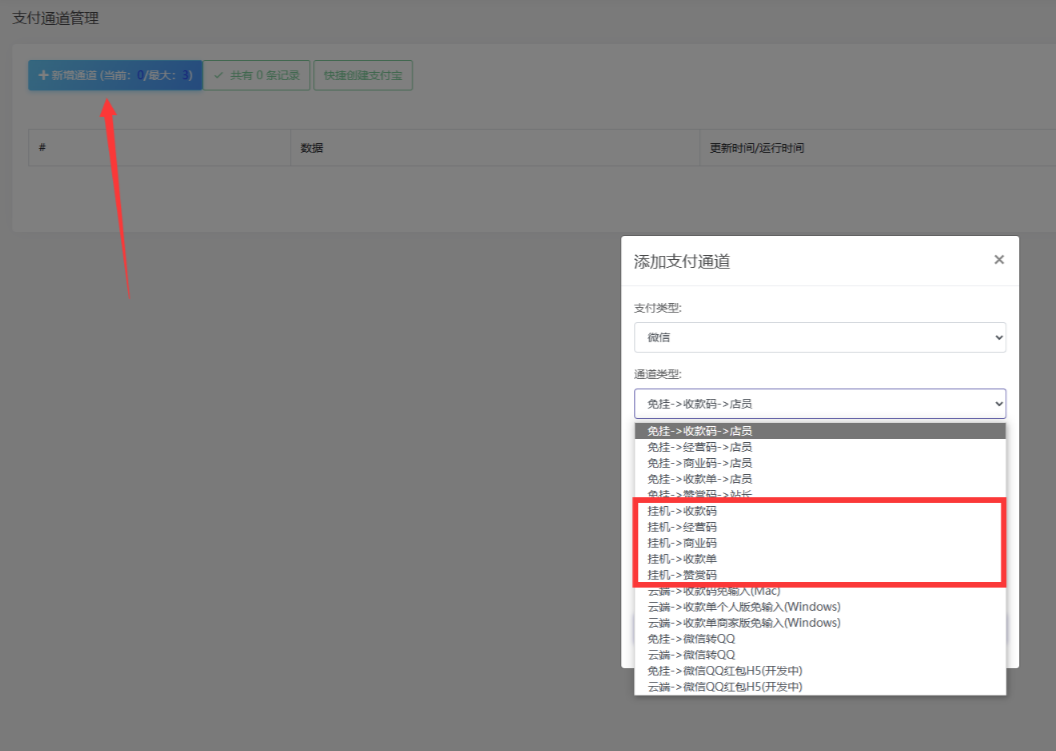Click the × to close 添加支付通道 dialog
The image size is (1056, 751).
click(x=998, y=259)
